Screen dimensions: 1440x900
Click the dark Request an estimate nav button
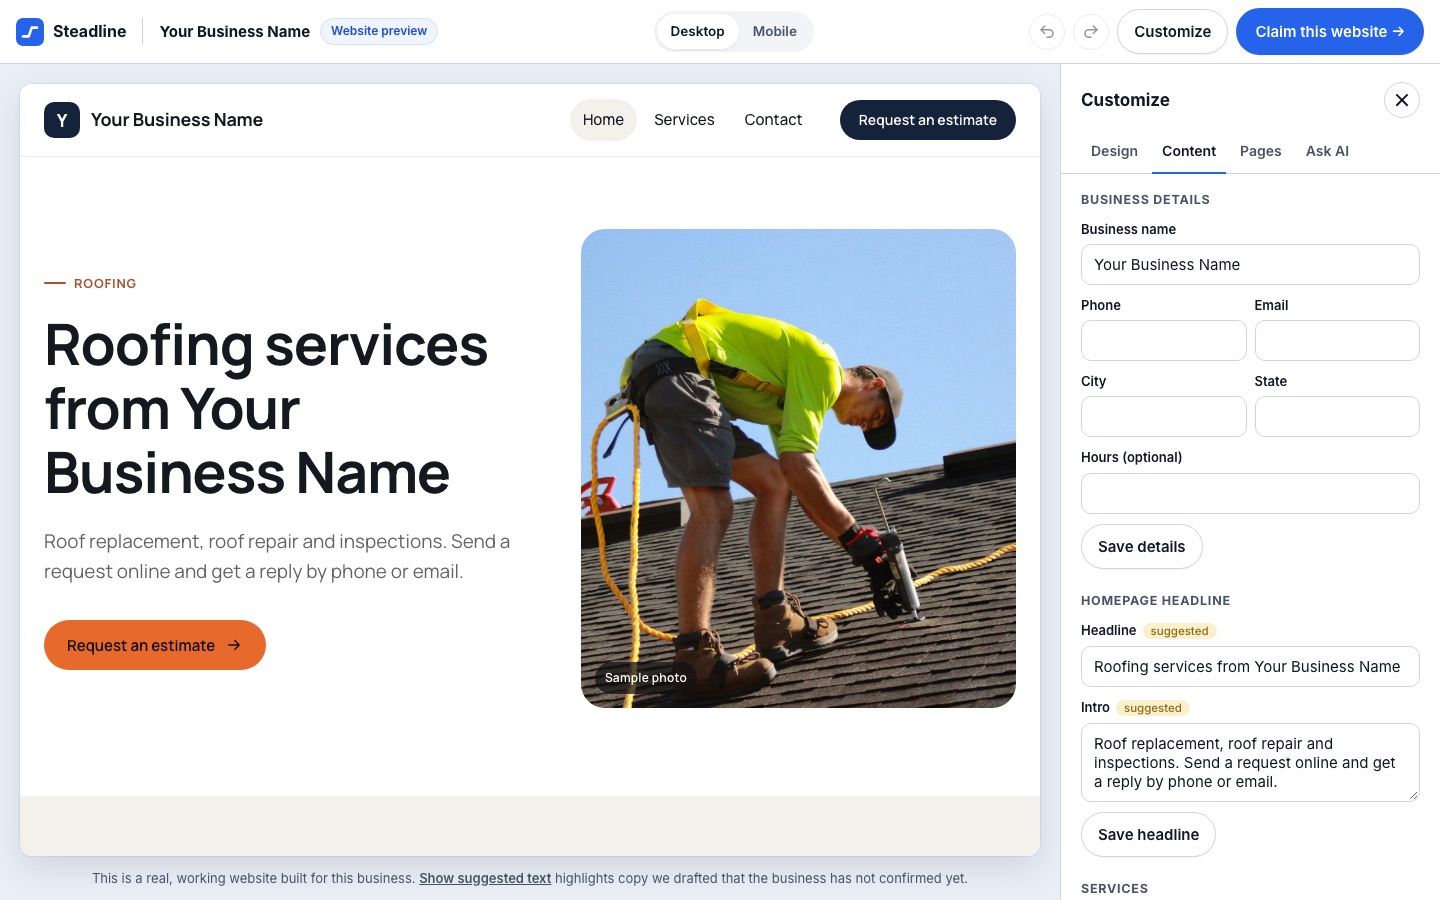pos(928,120)
